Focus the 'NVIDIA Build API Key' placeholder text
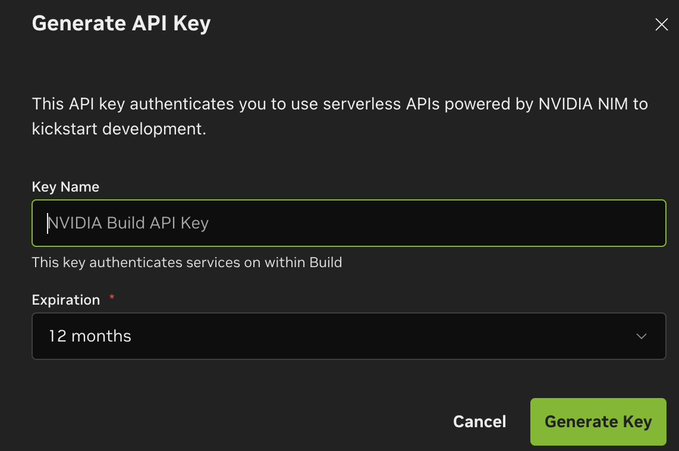 tap(128, 223)
